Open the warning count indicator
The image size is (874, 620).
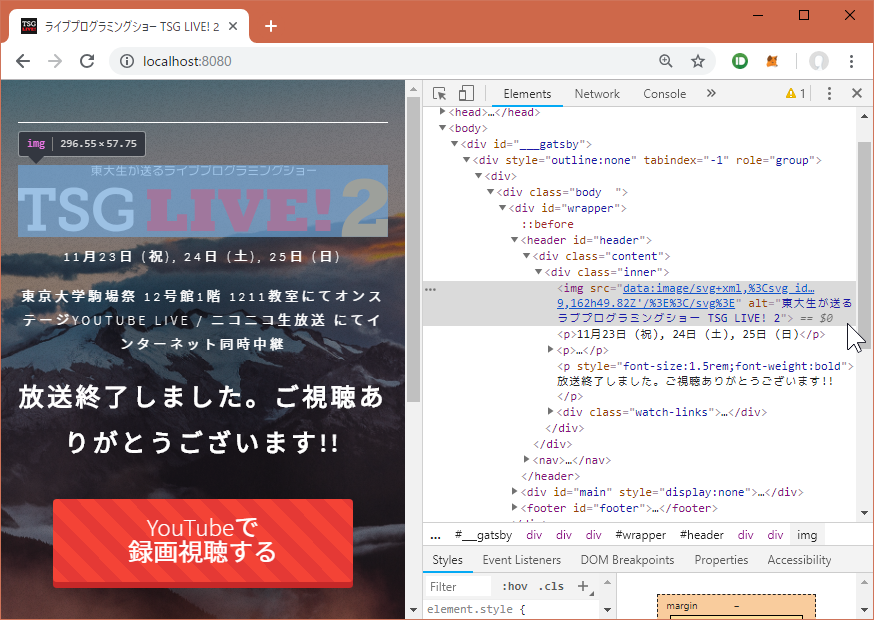[795, 94]
